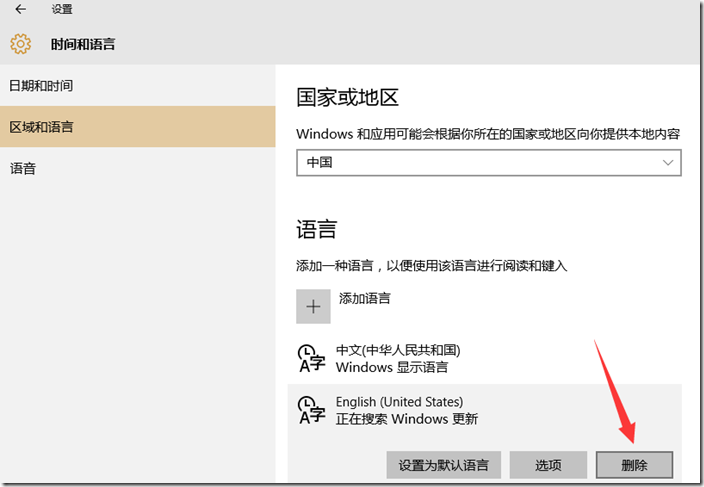Click the 设置为默认语言 button
704x487 pixels.
click(443, 465)
